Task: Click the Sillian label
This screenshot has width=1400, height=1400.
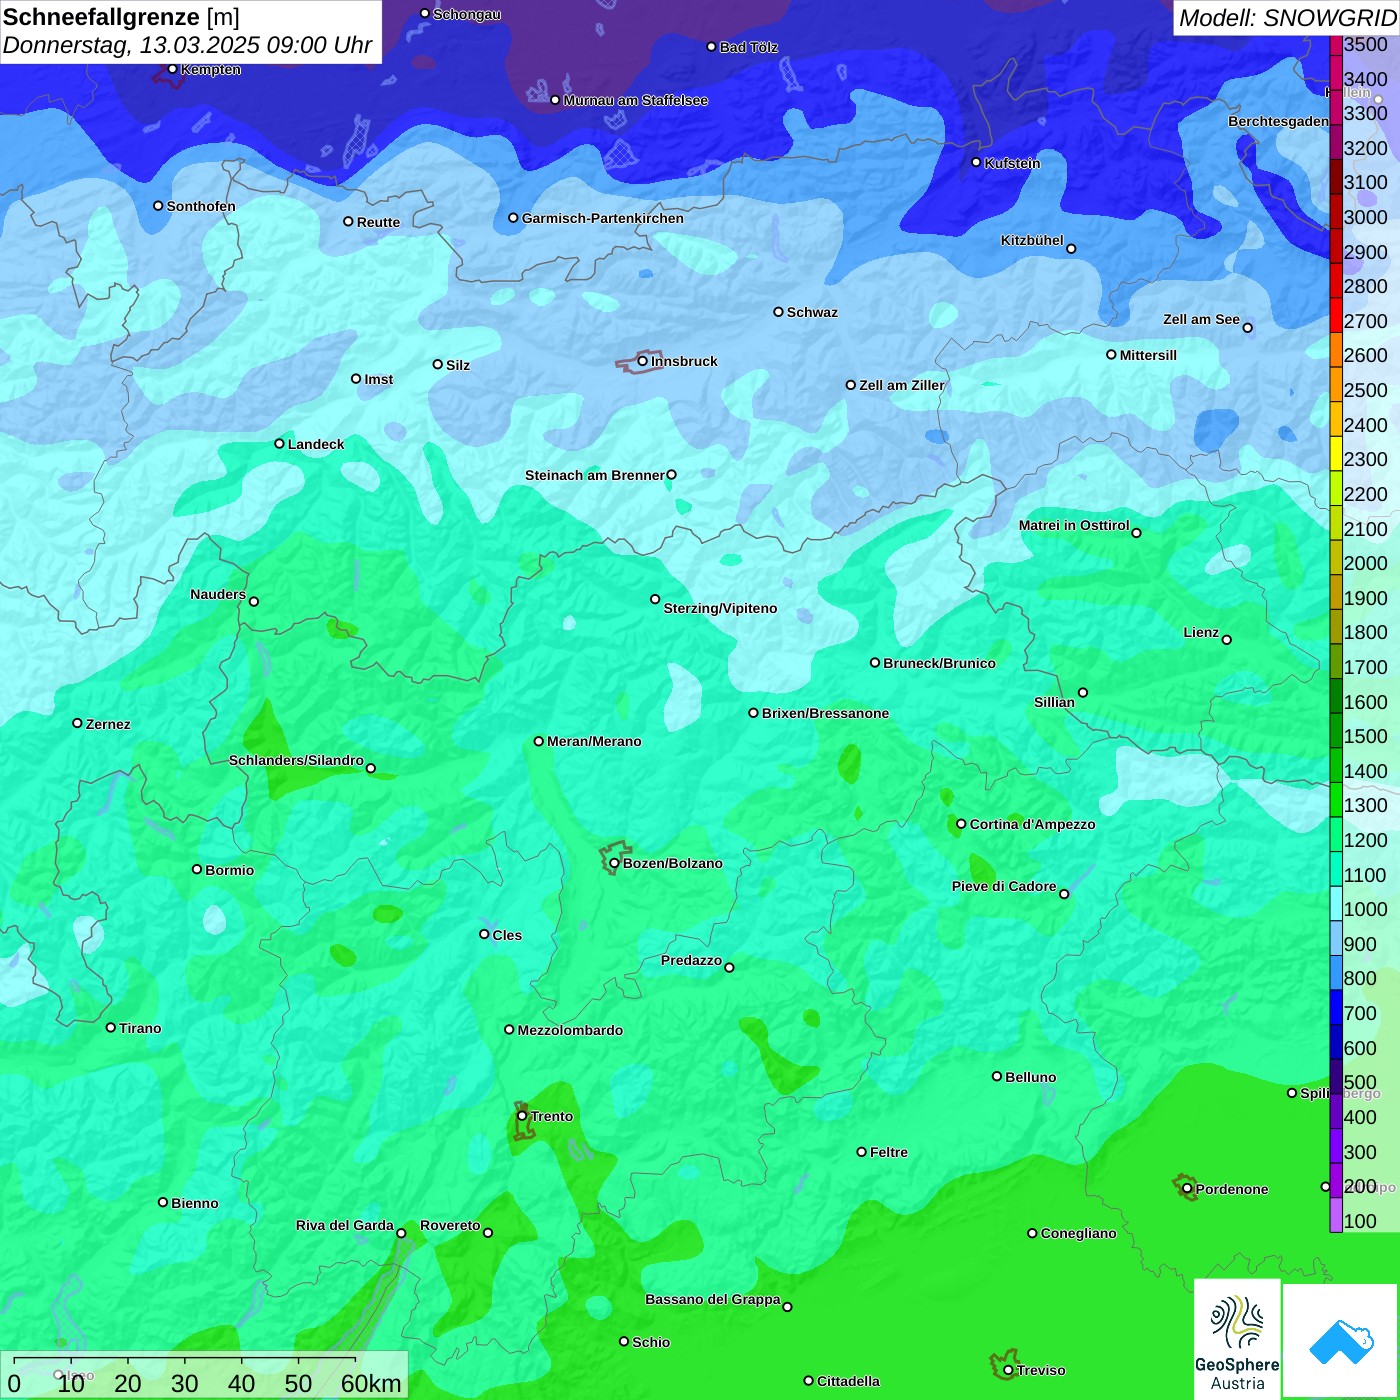Action: click(1054, 702)
